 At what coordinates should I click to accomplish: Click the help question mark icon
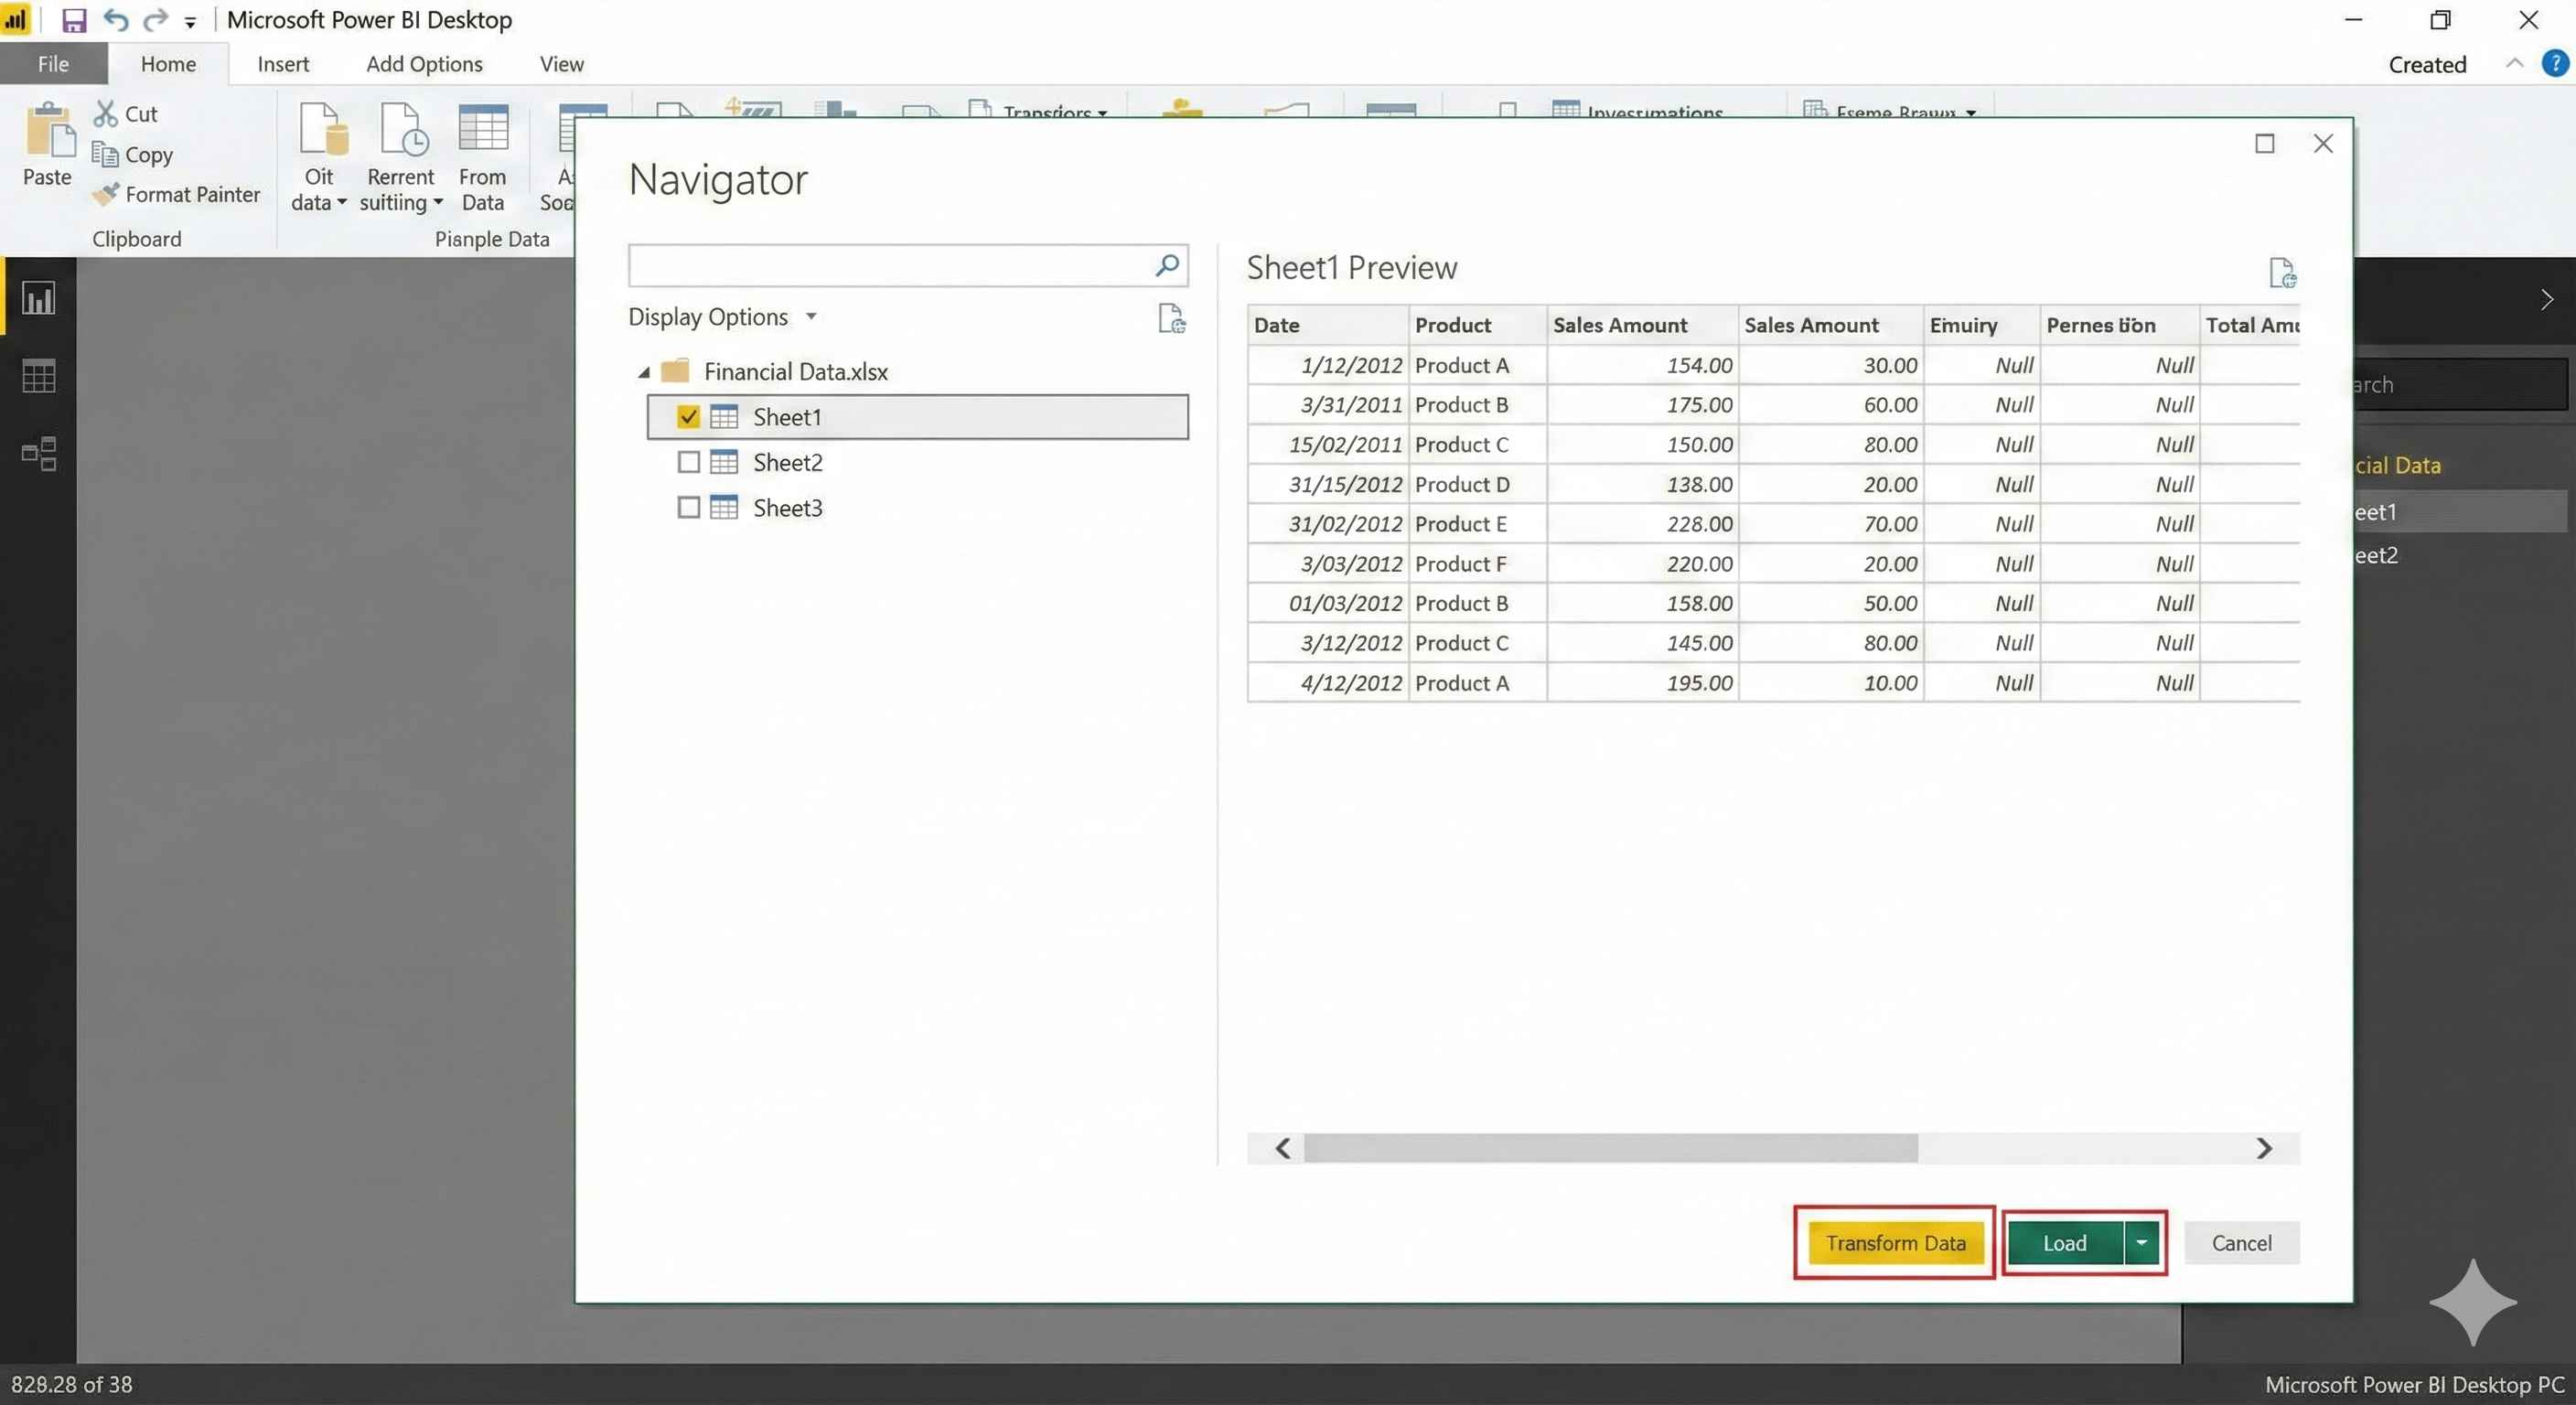pos(2554,64)
